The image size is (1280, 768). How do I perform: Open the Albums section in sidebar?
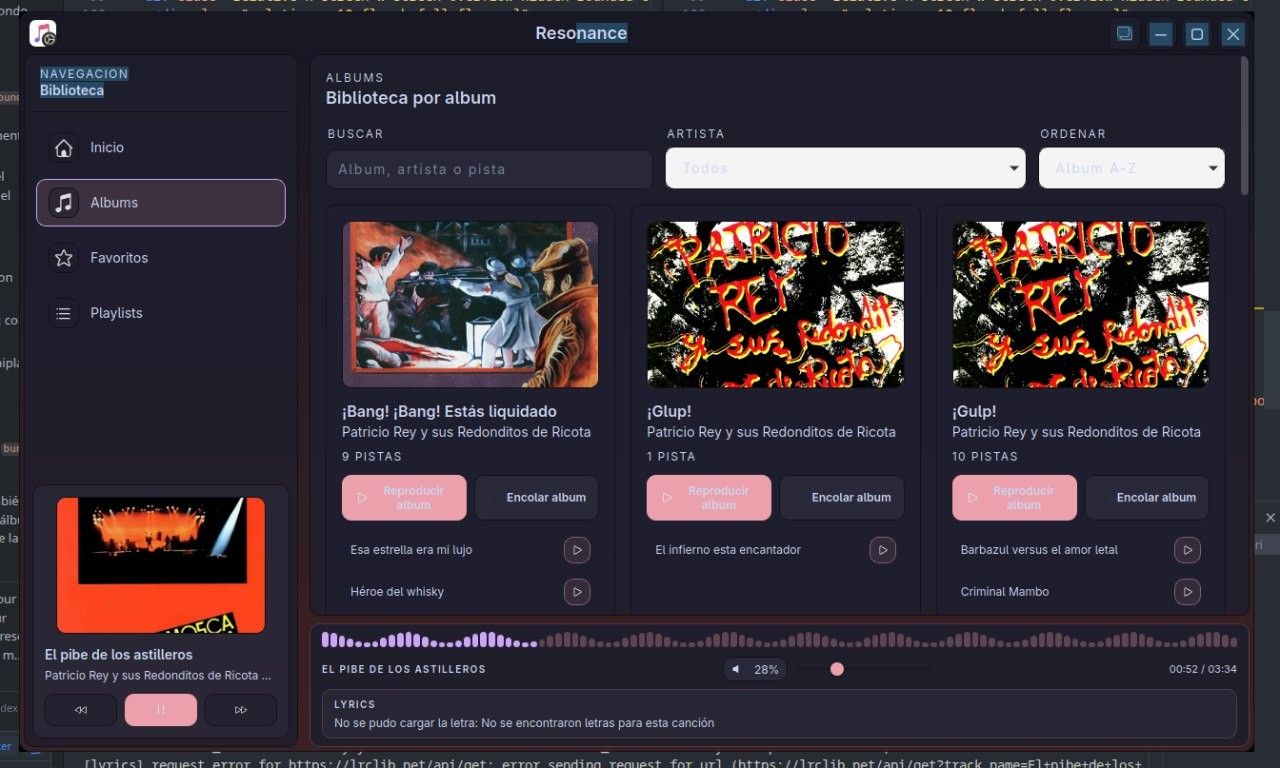pos(161,203)
